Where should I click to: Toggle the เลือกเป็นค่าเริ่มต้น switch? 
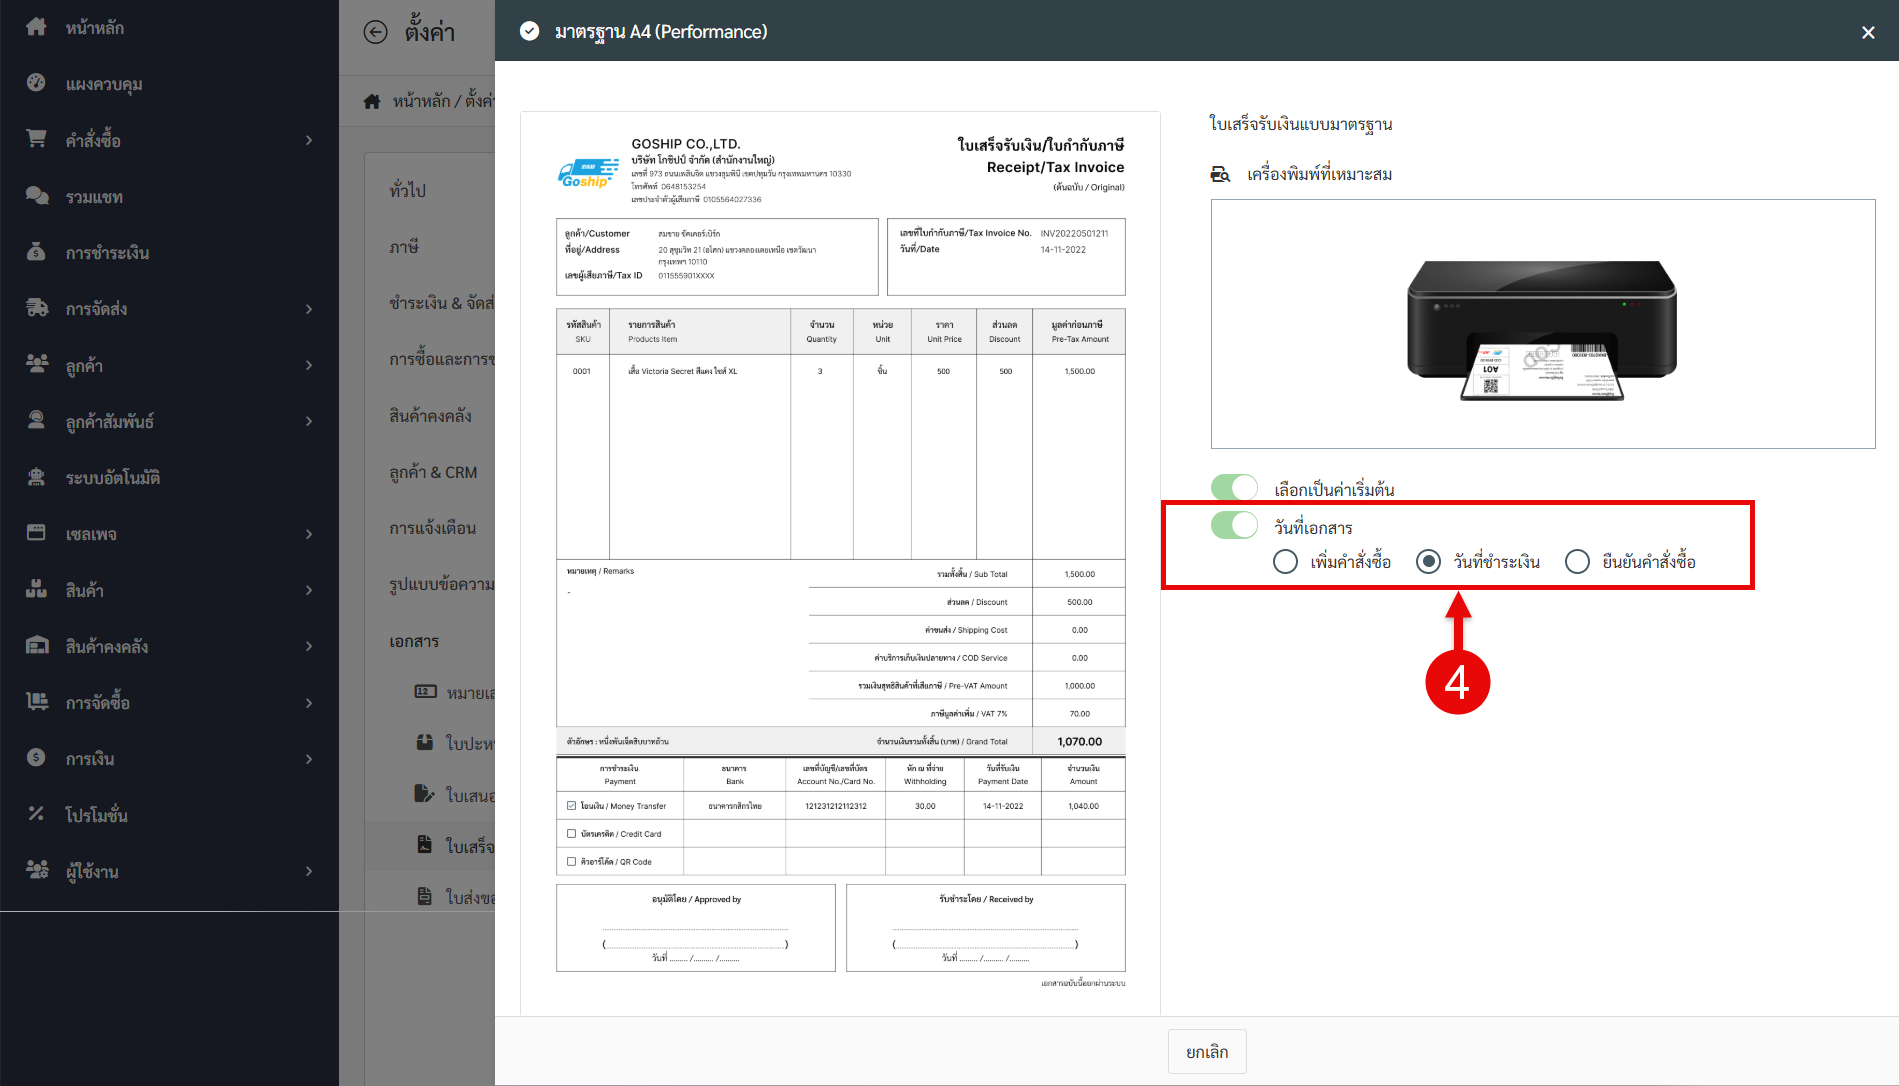[1234, 488]
